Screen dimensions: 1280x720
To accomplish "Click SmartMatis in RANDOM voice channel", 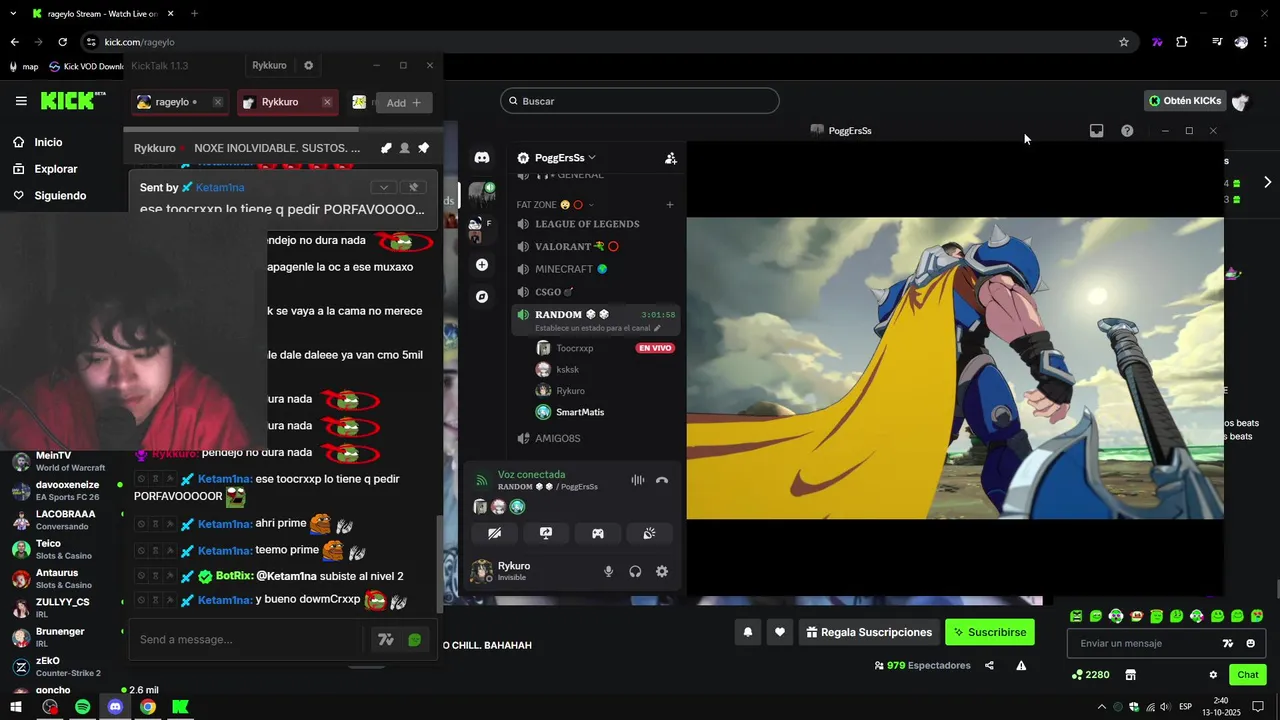I will coord(580,412).
